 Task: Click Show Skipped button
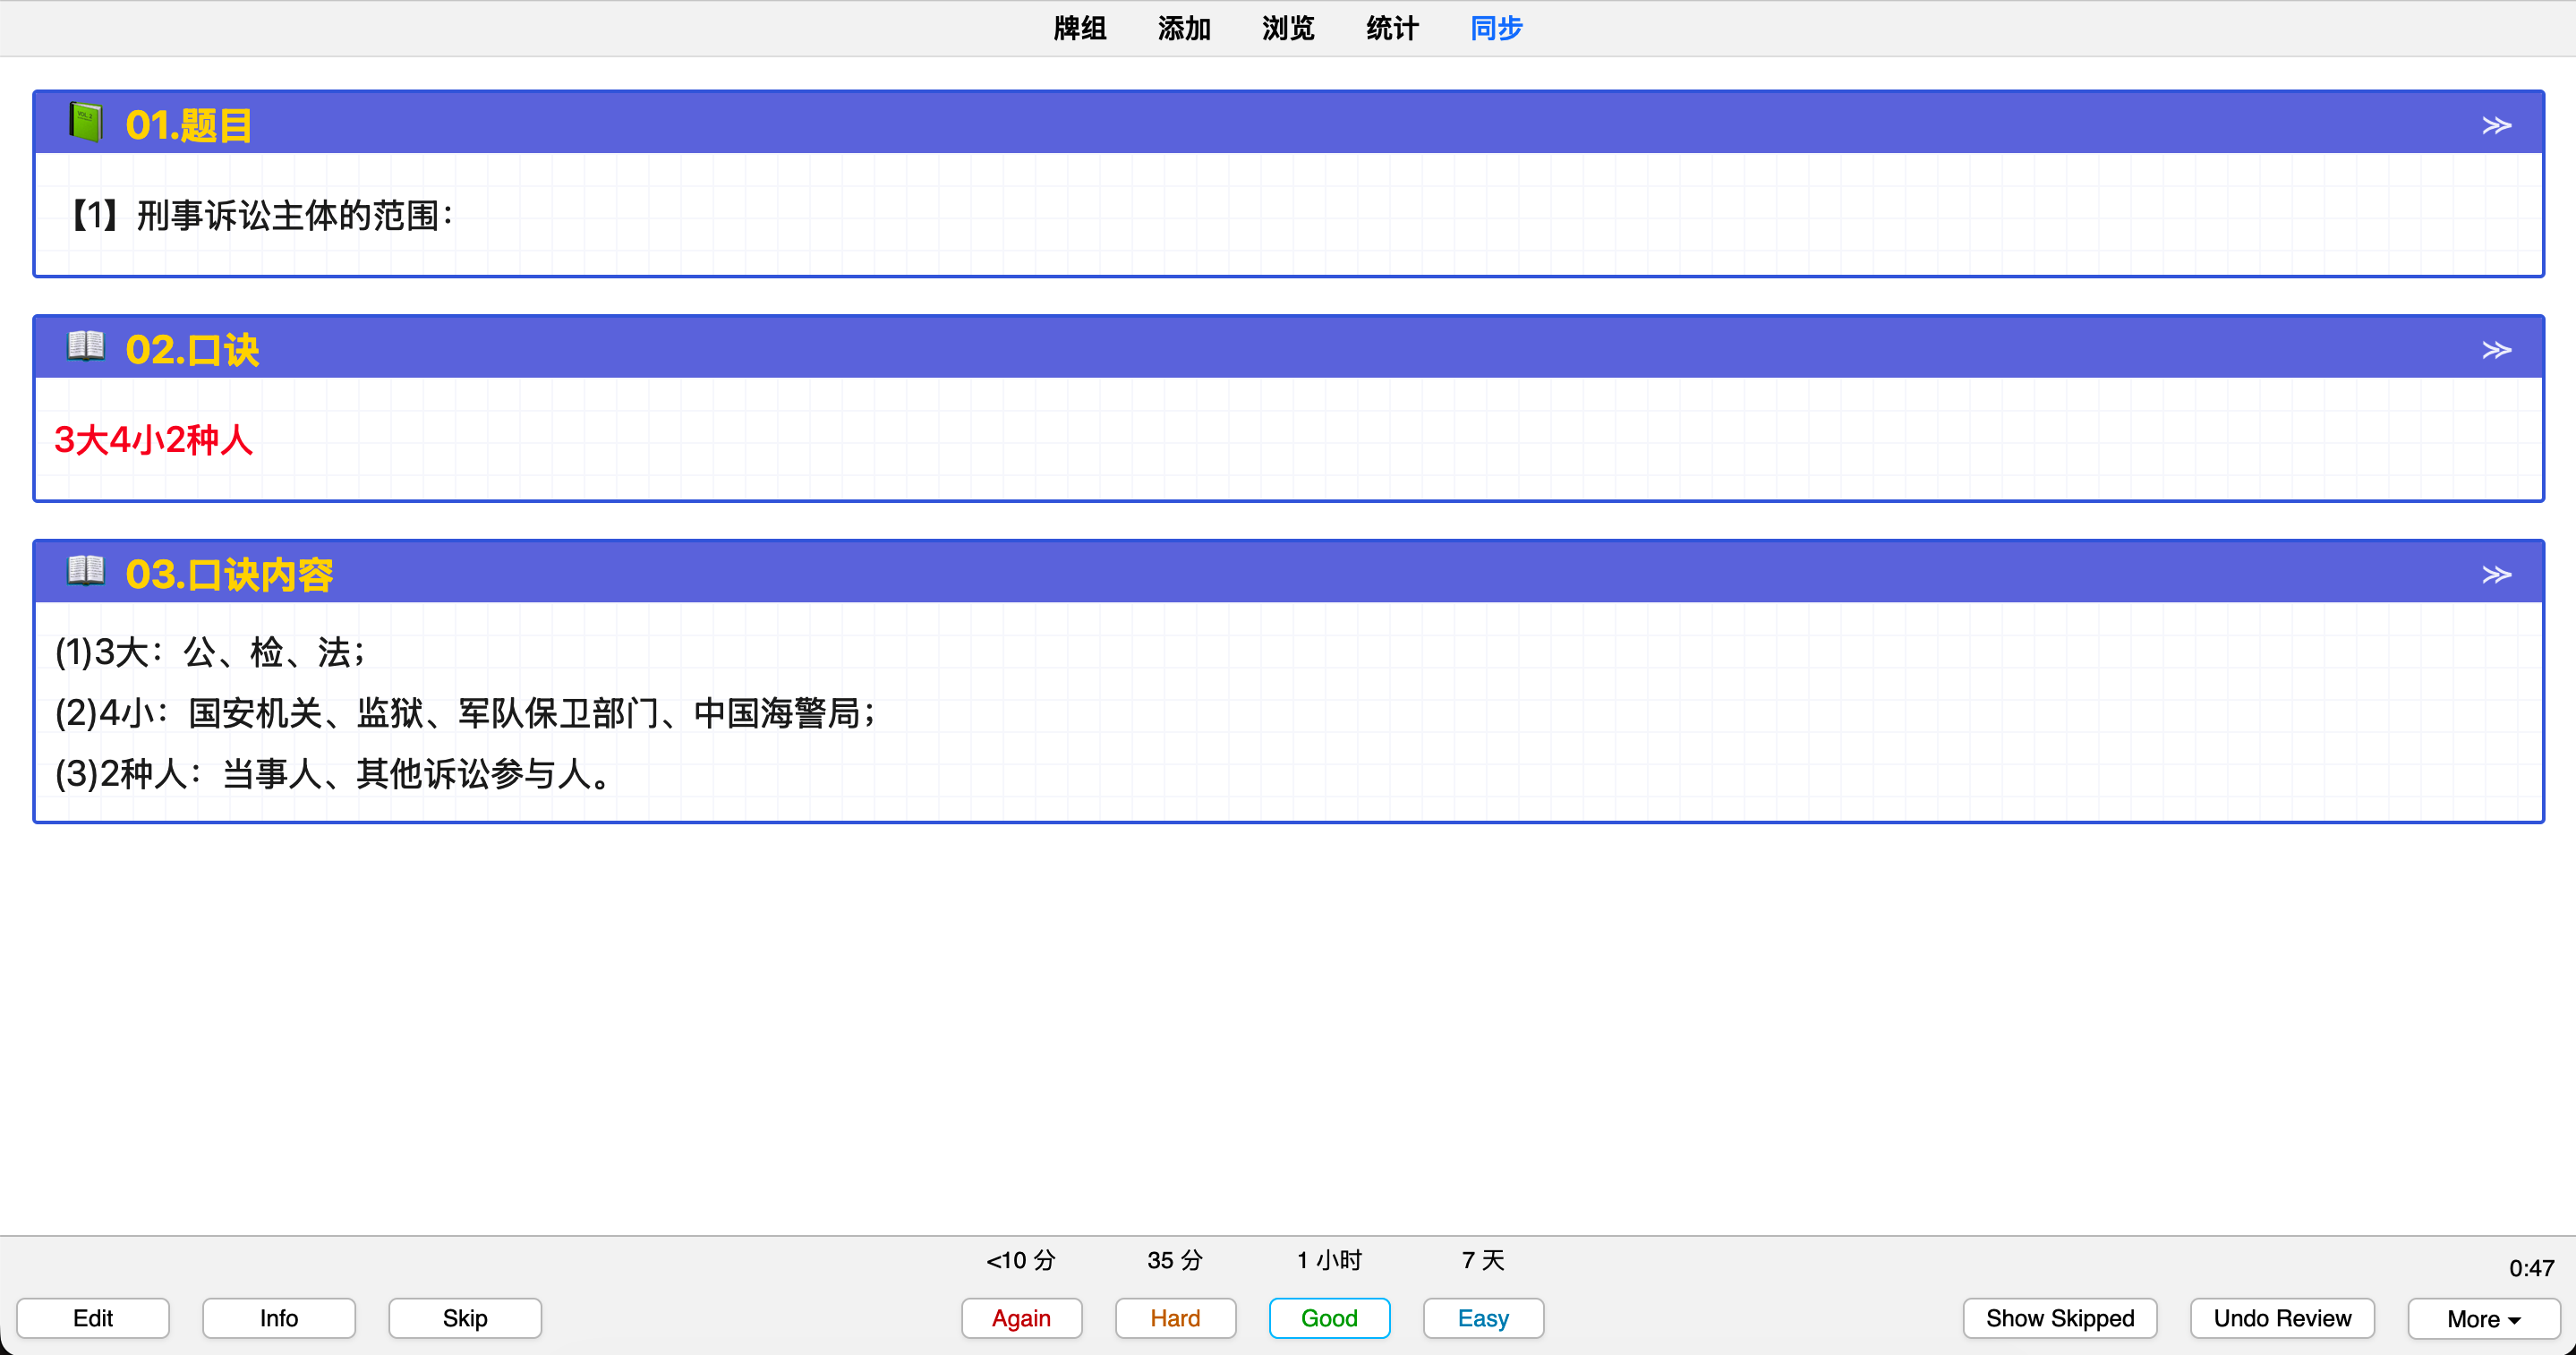point(2060,1318)
